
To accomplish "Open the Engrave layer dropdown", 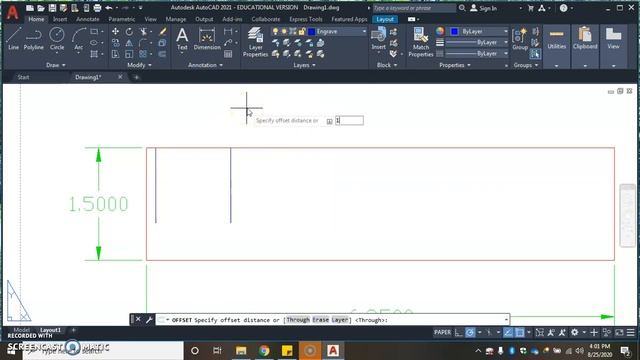I will (x=364, y=31).
